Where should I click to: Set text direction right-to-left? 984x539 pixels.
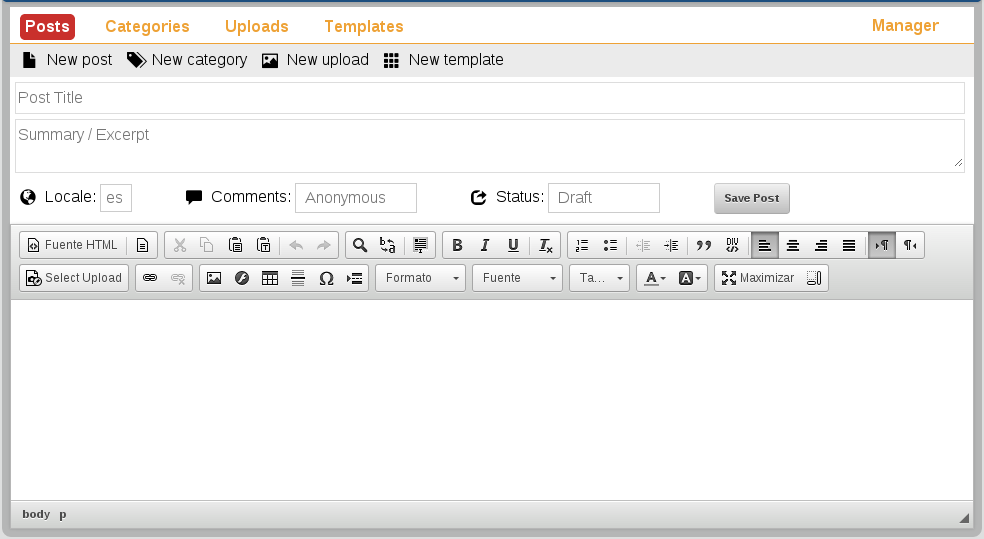[x=910, y=245]
